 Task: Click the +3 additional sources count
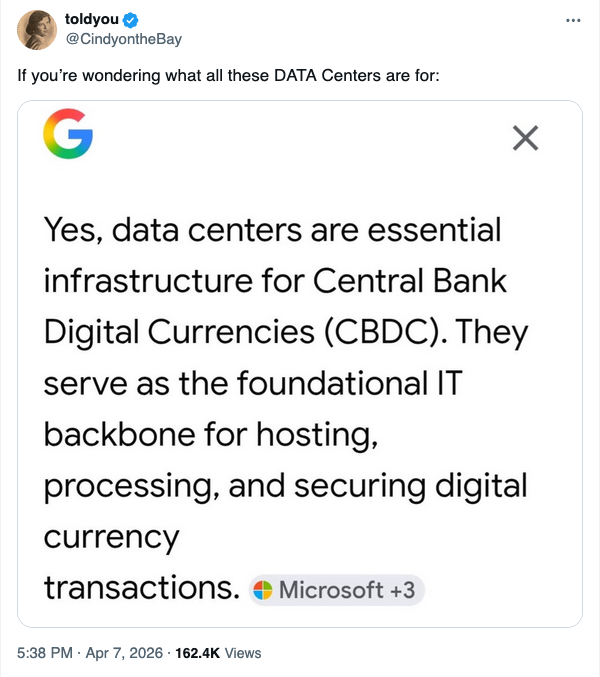coord(401,590)
